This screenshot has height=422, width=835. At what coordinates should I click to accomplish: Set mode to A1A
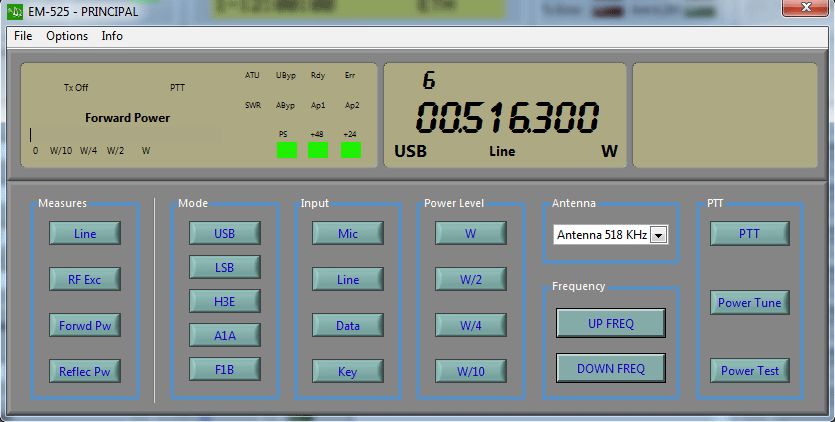pos(225,336)
